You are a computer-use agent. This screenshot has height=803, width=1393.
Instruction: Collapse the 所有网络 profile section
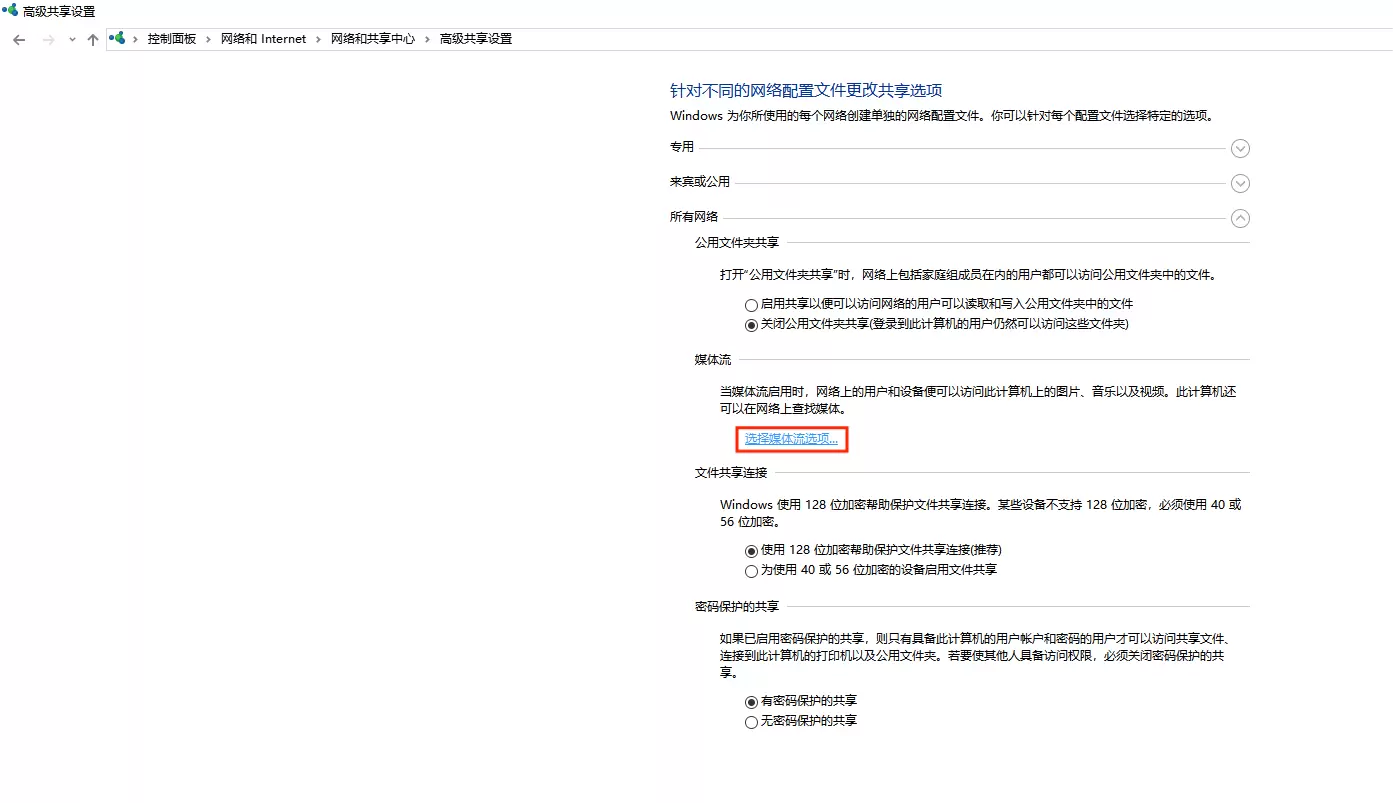coord(1240,218)
